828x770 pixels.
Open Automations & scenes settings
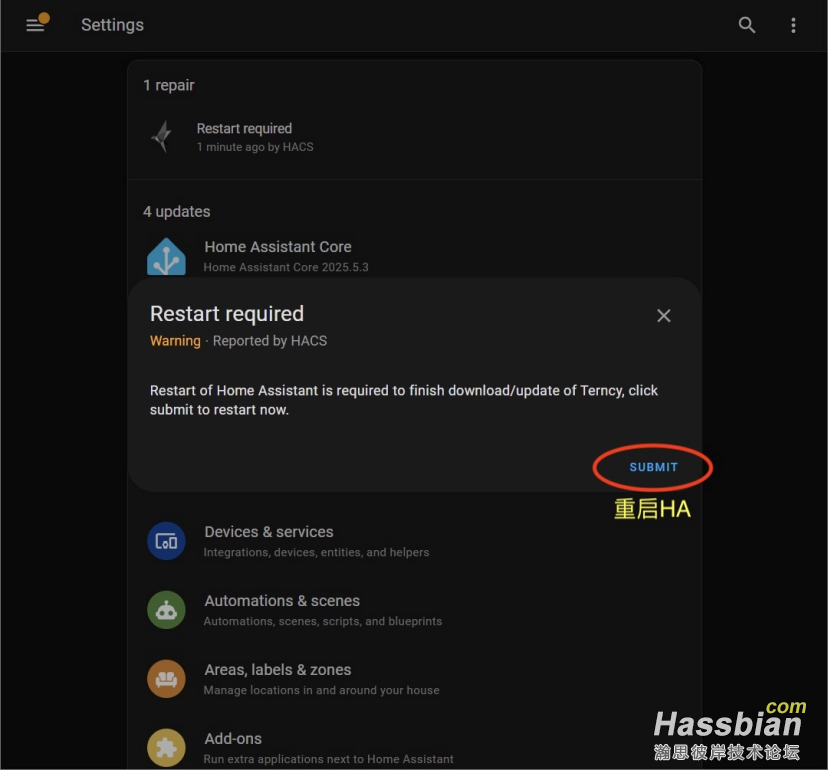415,610
